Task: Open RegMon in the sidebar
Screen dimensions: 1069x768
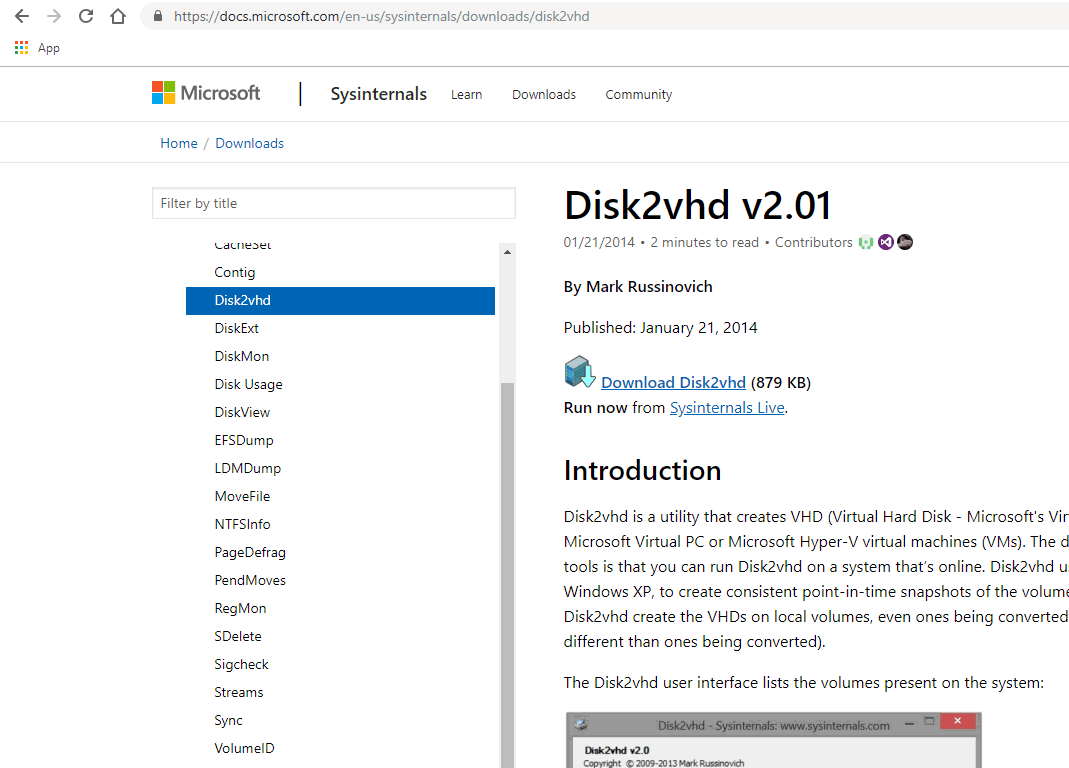Action: pyautogui.click(x=240, y=608)
